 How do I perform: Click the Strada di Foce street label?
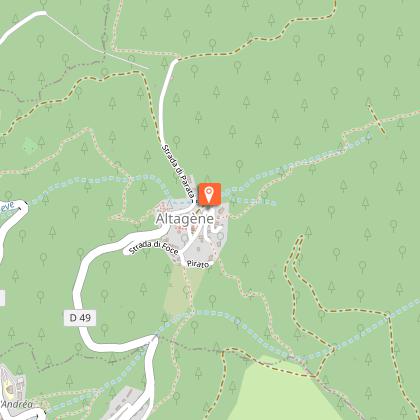(154, 247)
